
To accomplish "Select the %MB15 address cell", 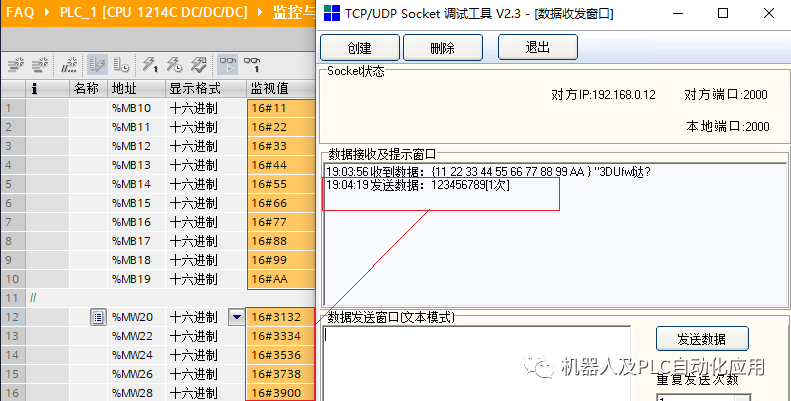I will click(136, 203).
